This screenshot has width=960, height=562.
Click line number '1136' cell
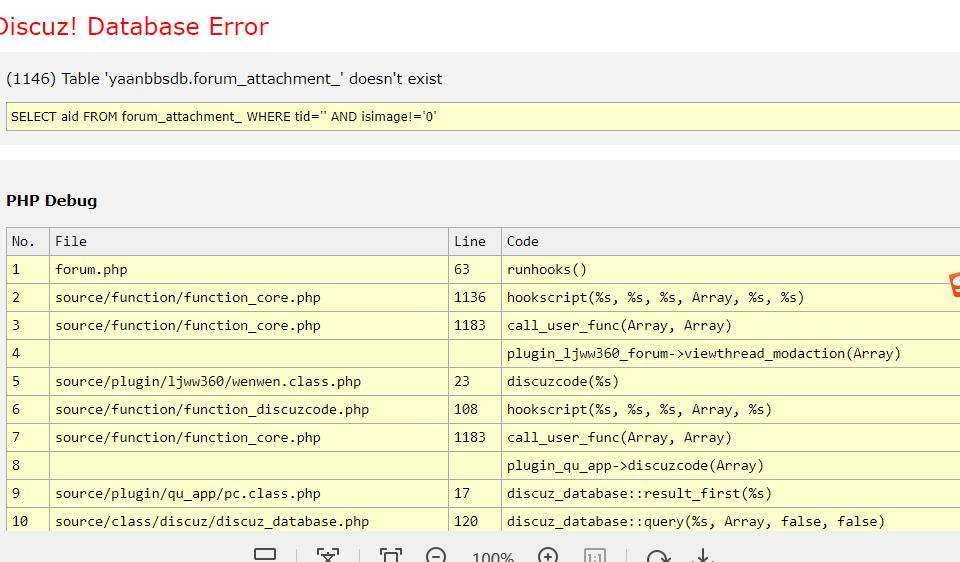click(x=474, y=298)
